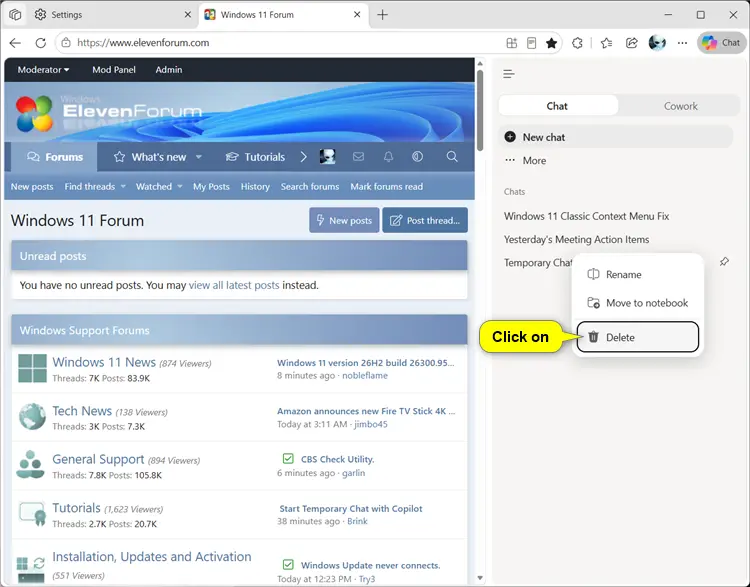Screen dimensions: 750x587
Task: Click the share icon in toolbar
Action: 632,43
